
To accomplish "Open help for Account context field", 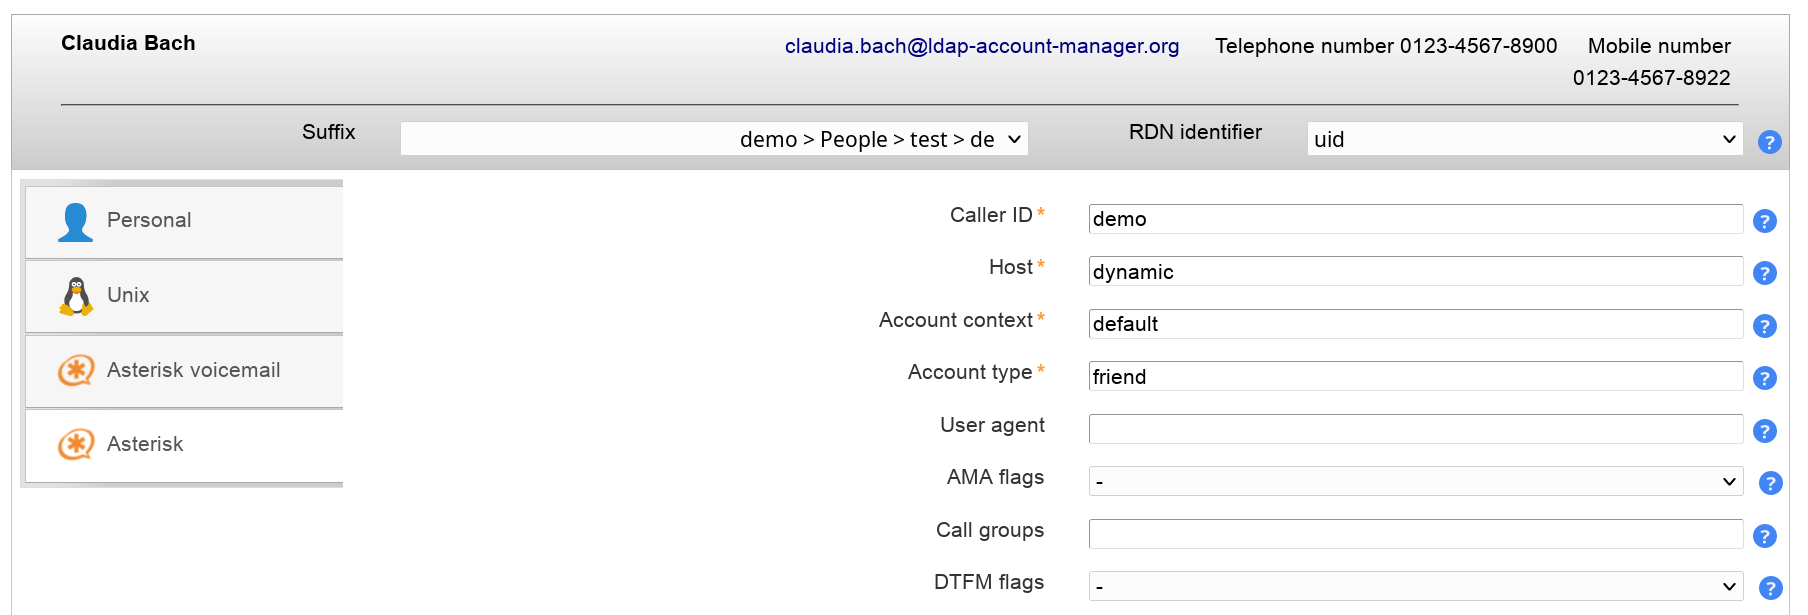I will (x=1765, y=326).
